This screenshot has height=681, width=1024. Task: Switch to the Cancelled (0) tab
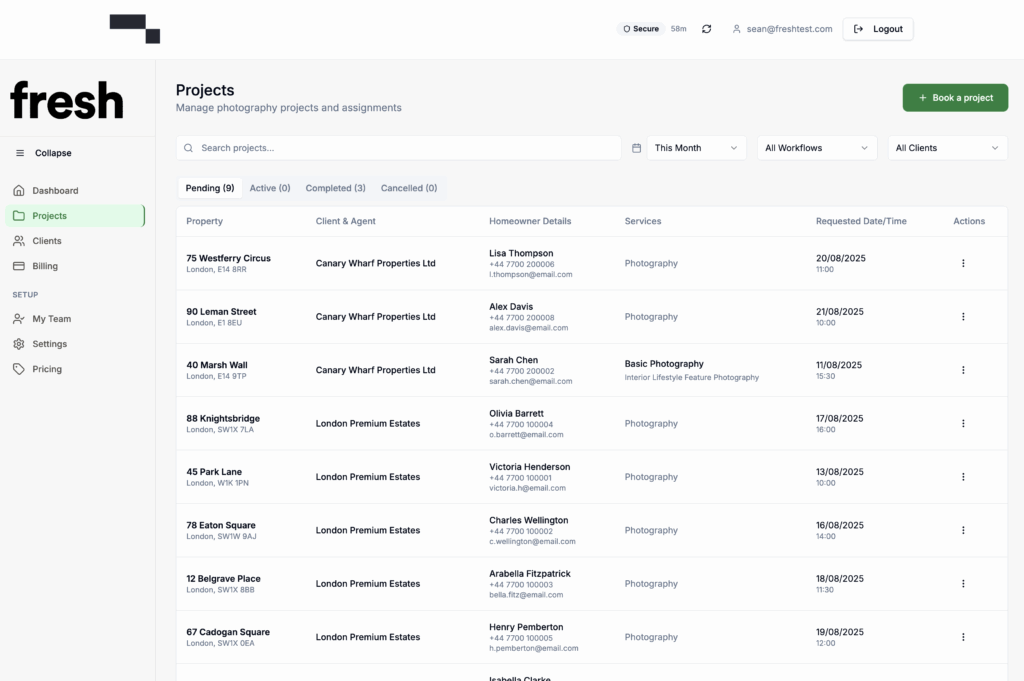[409, 188]
